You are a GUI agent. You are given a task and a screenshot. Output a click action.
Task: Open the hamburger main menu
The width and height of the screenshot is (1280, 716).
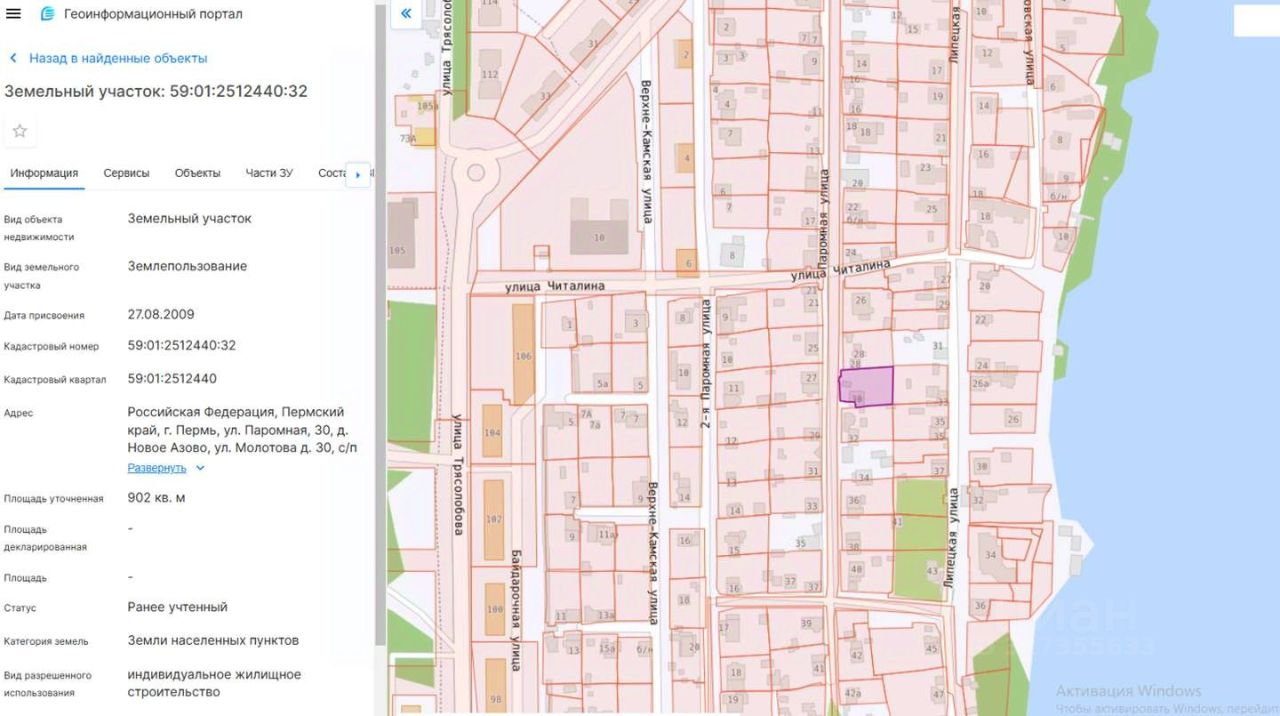[14, 14]
